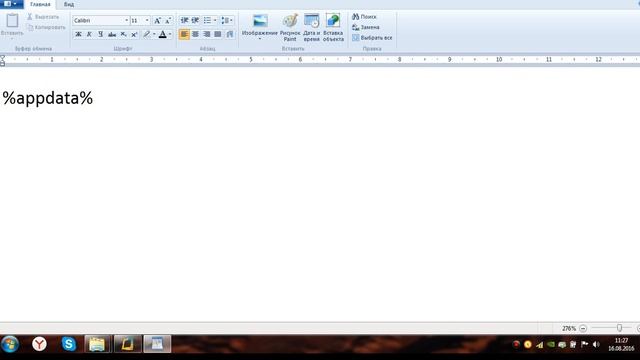
Task: Open Yandex Browser from the taskbar
Action: pyautogui.click(x=39, y=344)
